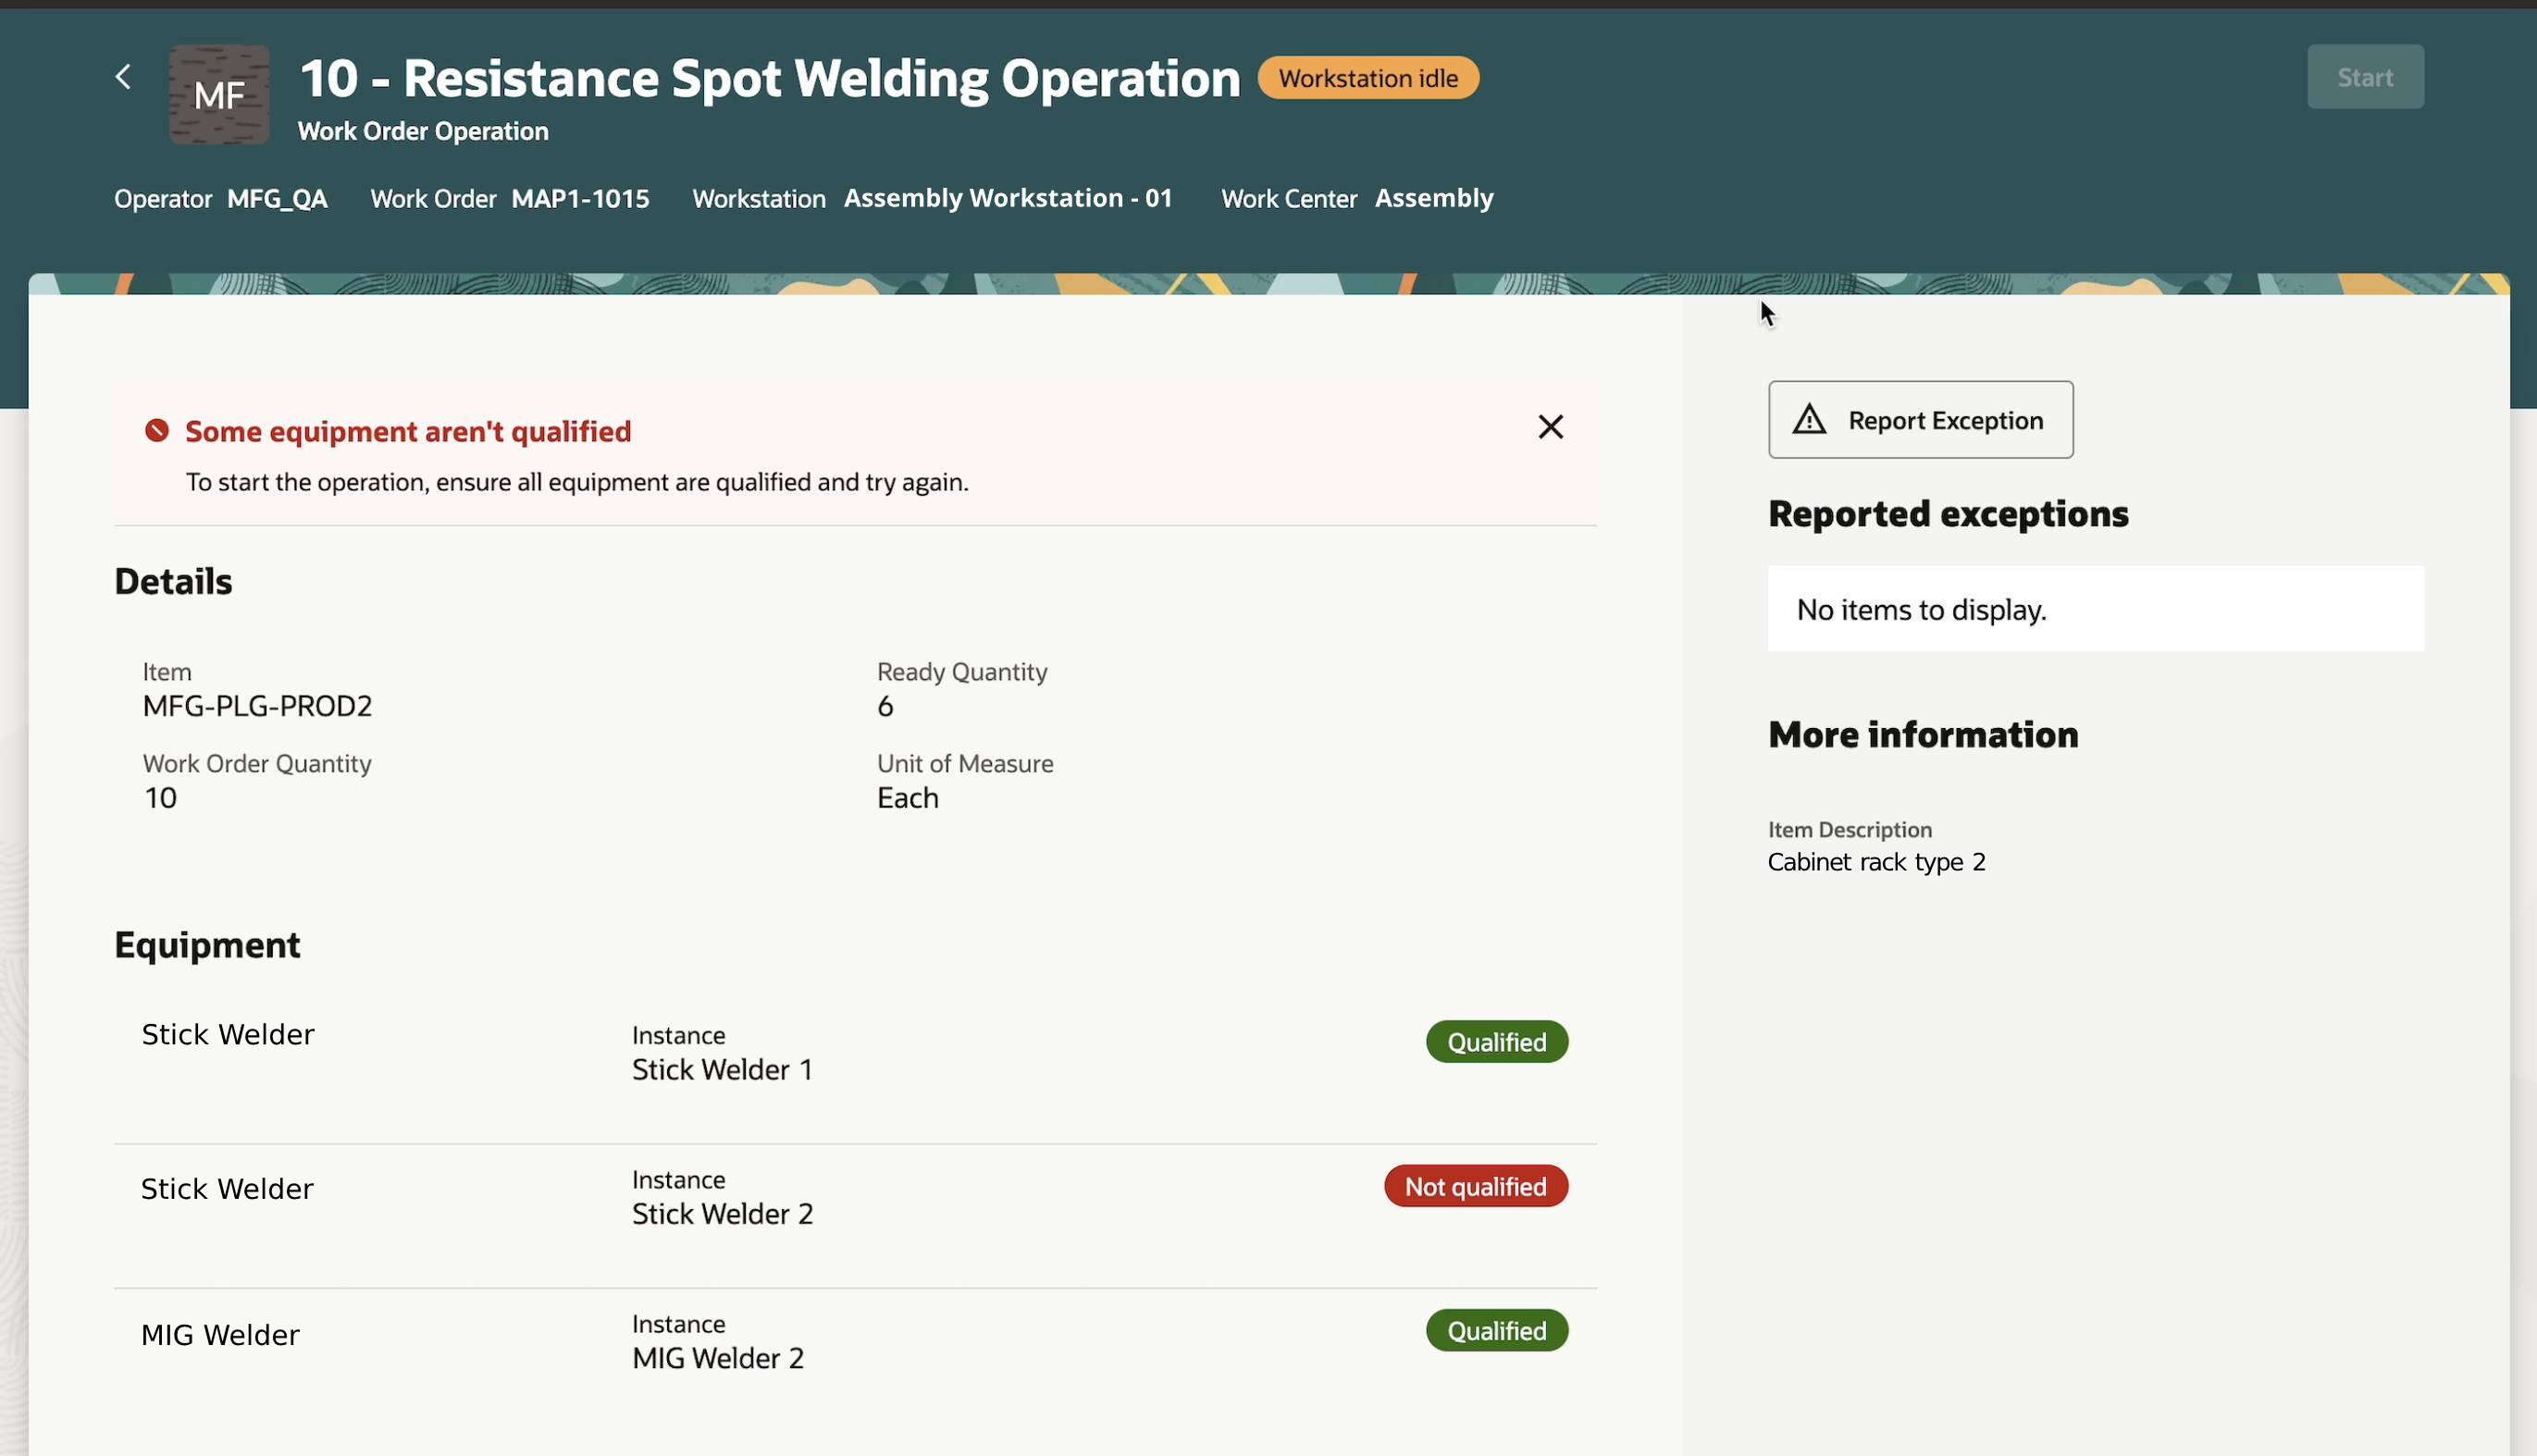Click the Start button
This screenshot has height=1456, width=2537.
coord(2364,77)
